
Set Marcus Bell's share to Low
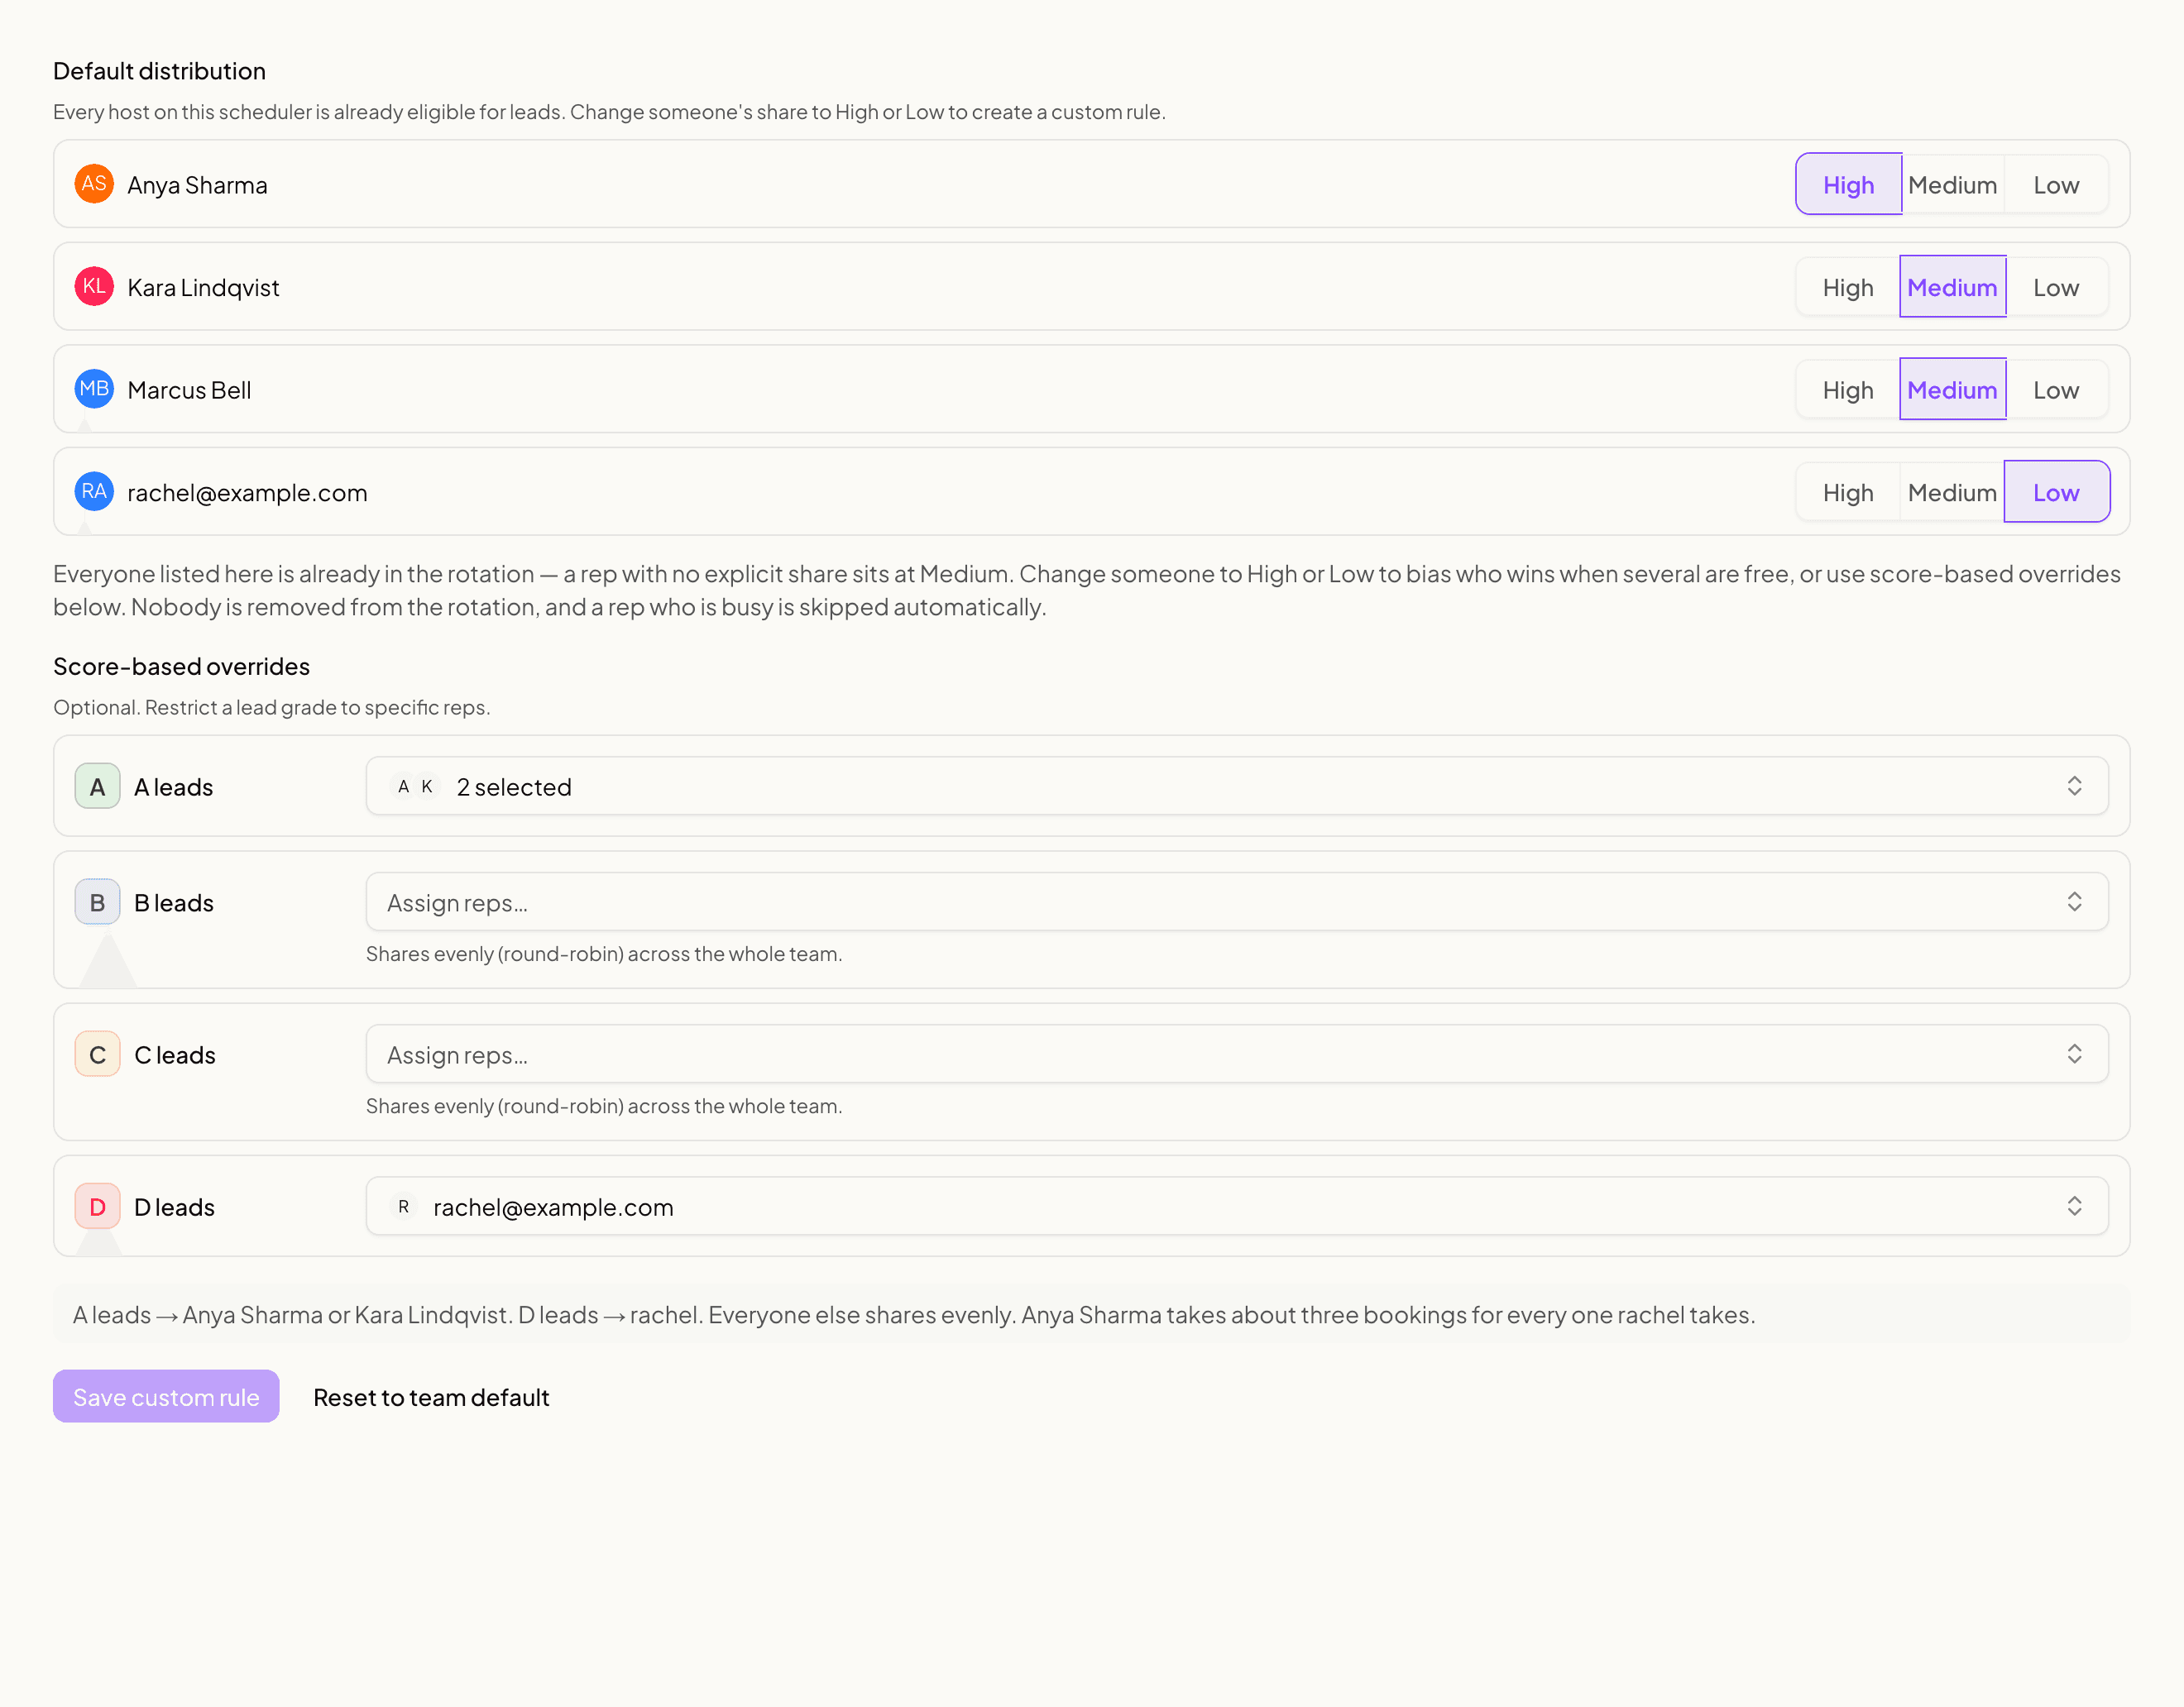[x=2056, y=390]
